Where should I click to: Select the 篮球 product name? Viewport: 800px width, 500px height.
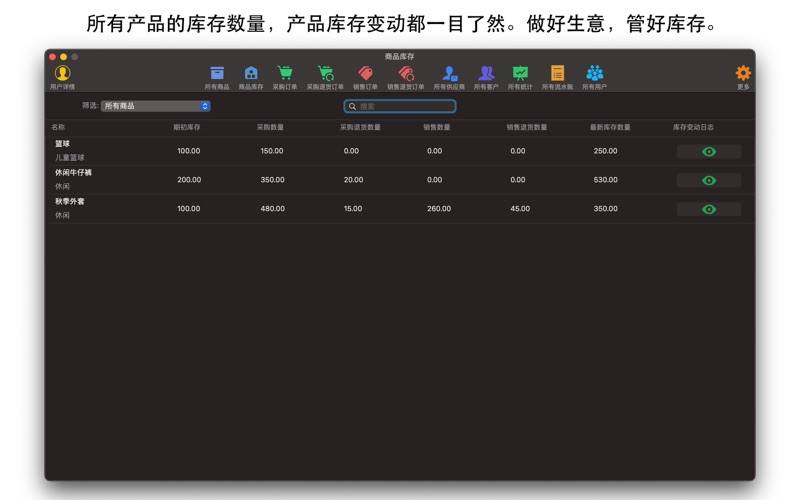click(x=62, y=144)
